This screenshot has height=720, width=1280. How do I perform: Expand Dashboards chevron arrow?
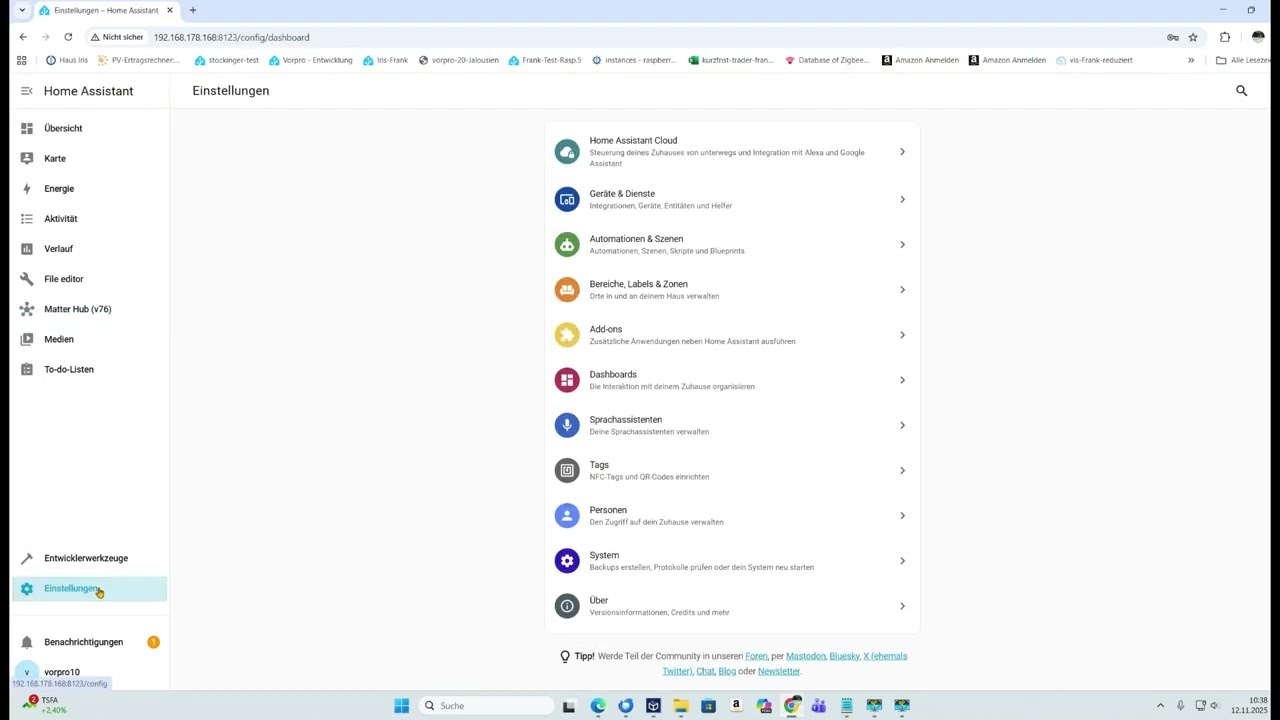(x=902, y=380)
